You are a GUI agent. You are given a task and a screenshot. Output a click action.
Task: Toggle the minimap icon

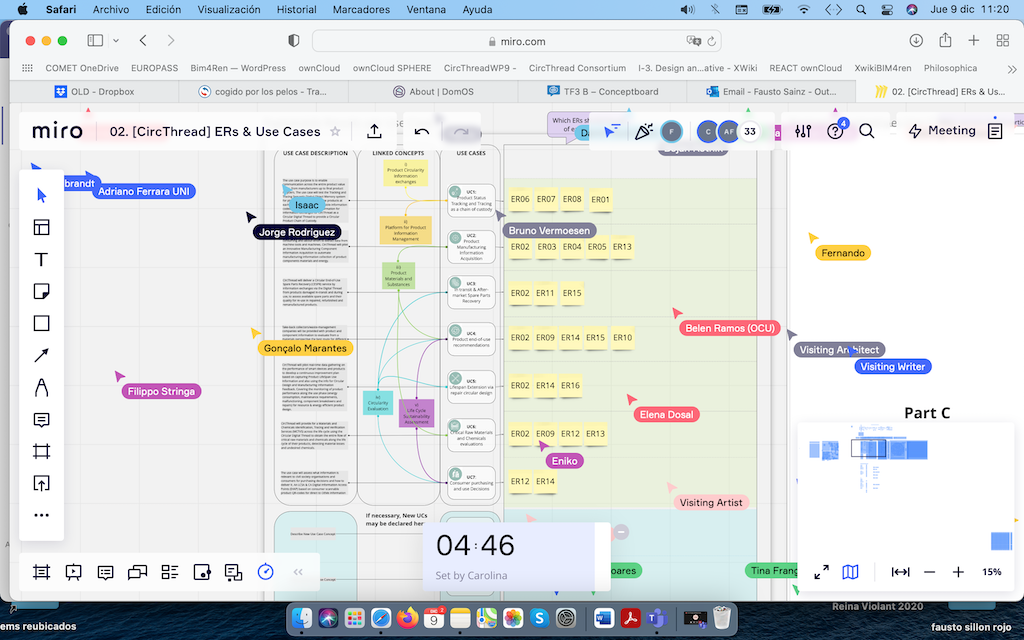click(850, 572)
